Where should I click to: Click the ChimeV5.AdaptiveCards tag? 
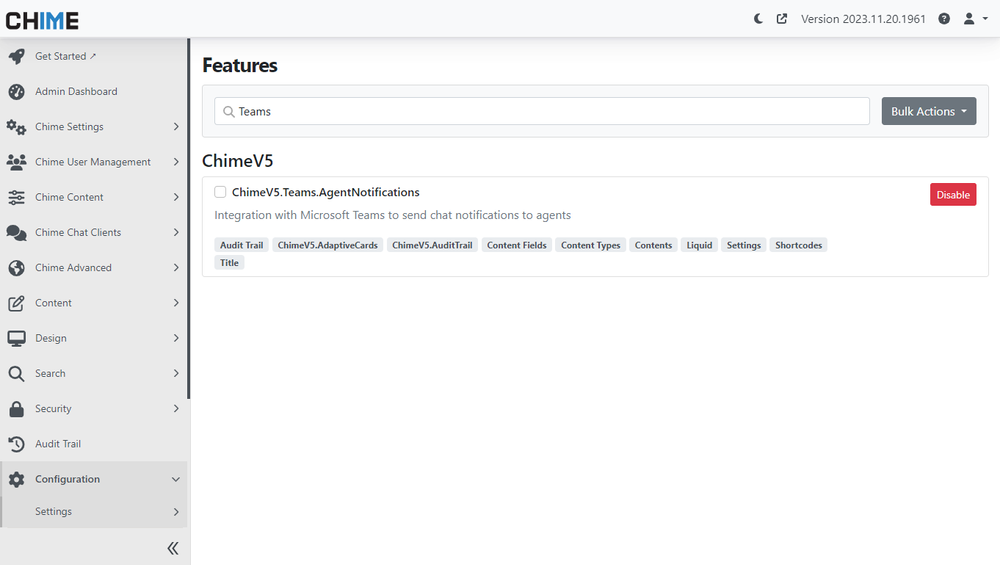[328, 246]
